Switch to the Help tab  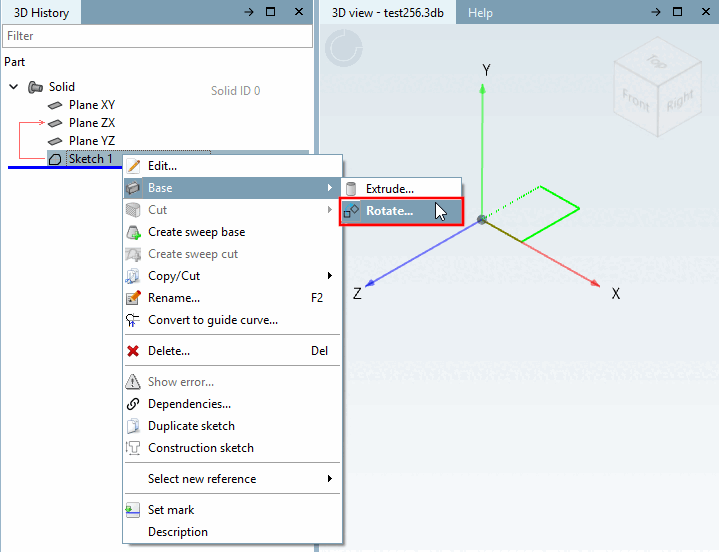point(480,13)
